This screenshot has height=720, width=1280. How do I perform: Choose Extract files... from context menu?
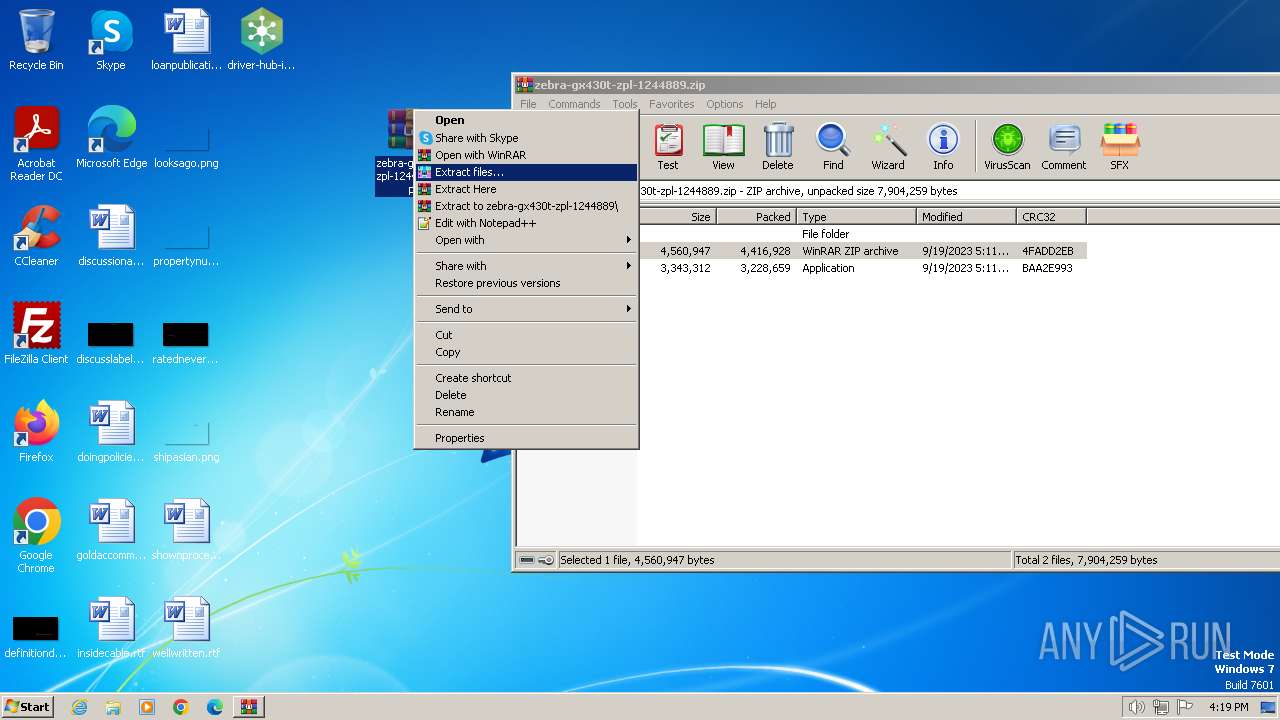point(526,172)
